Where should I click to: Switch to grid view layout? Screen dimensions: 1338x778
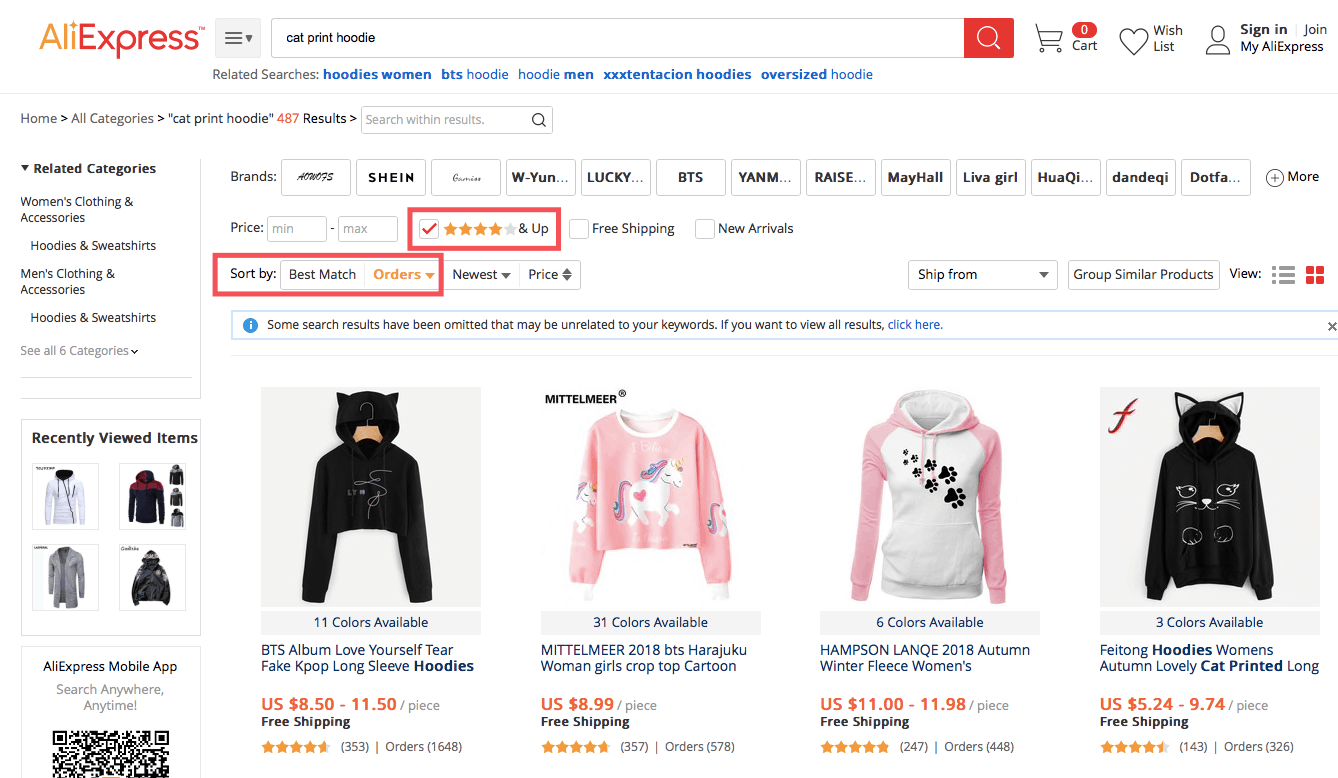(1313, 274)
